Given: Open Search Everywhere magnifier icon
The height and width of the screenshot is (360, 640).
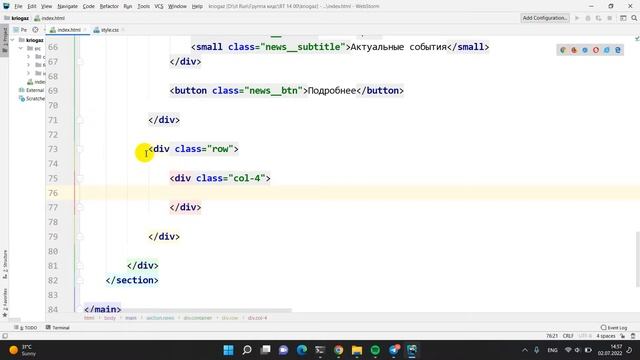Looking at the screenshot, I should coord(634,18).
